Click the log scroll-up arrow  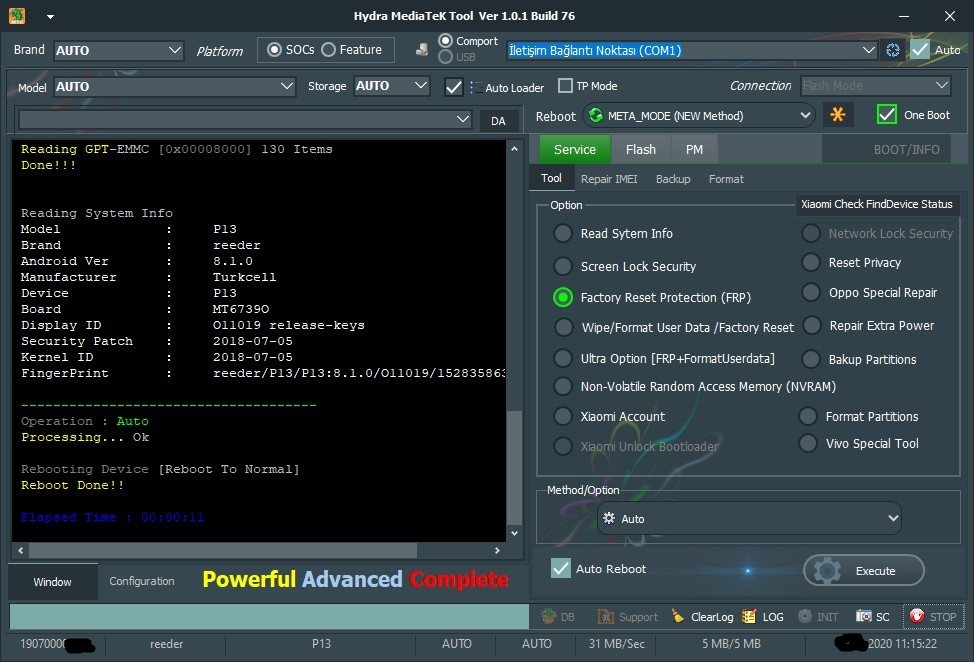point(514,149)
